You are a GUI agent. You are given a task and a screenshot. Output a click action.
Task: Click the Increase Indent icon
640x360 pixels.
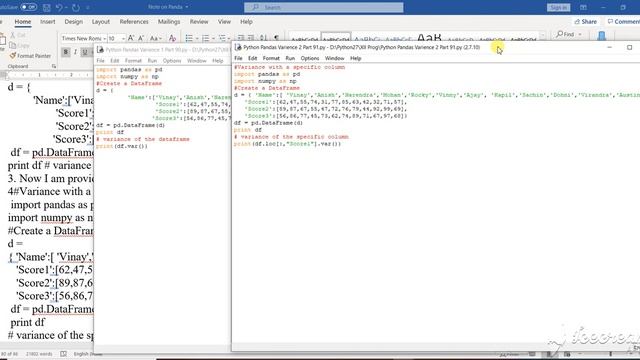pos(251,38)
